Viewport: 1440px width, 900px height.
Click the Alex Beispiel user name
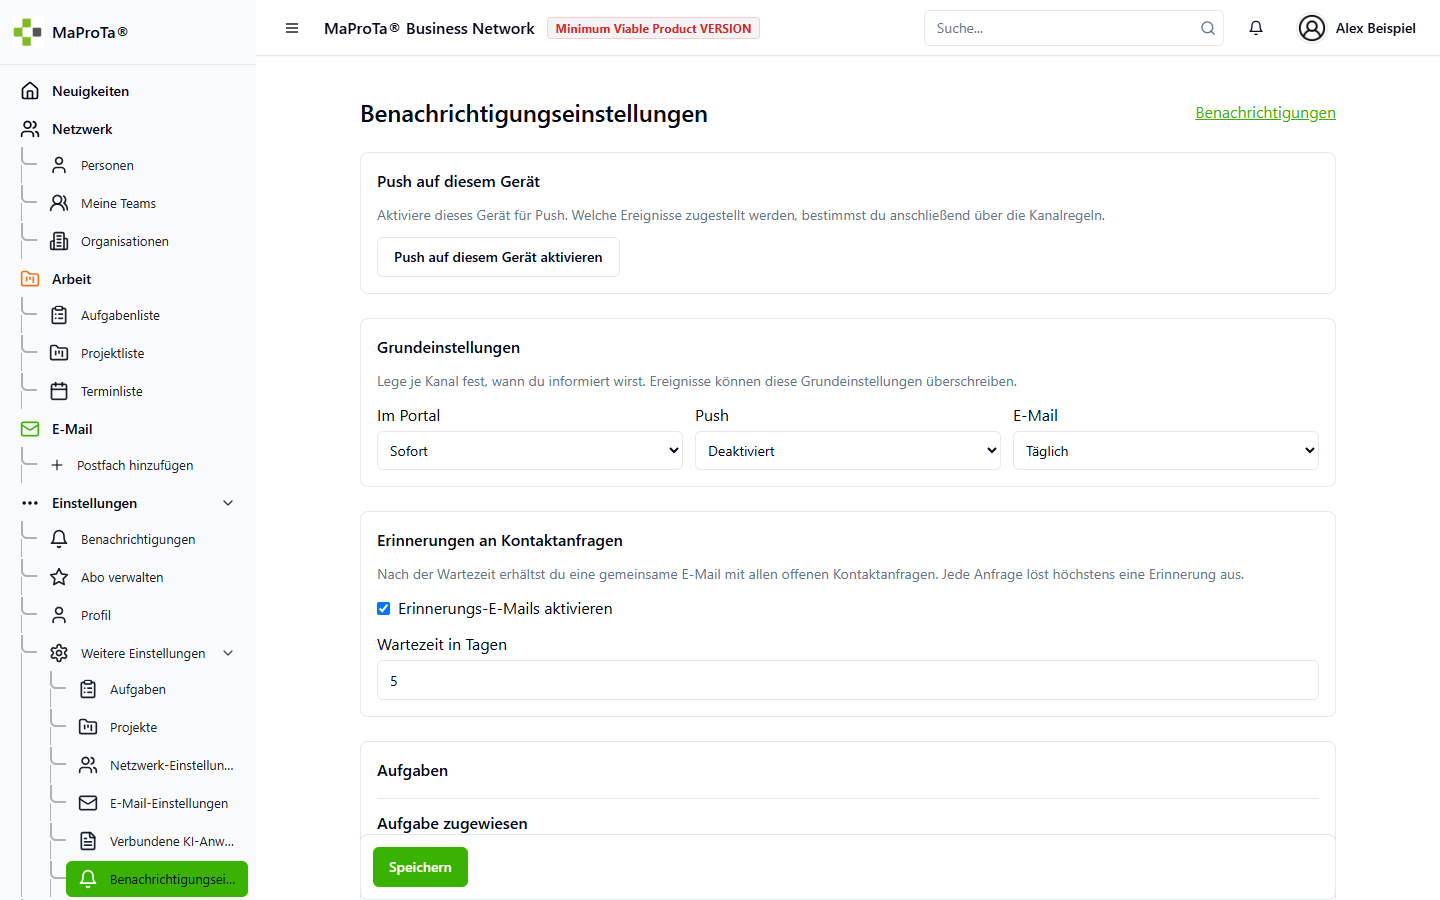[x=1375, y=28]
